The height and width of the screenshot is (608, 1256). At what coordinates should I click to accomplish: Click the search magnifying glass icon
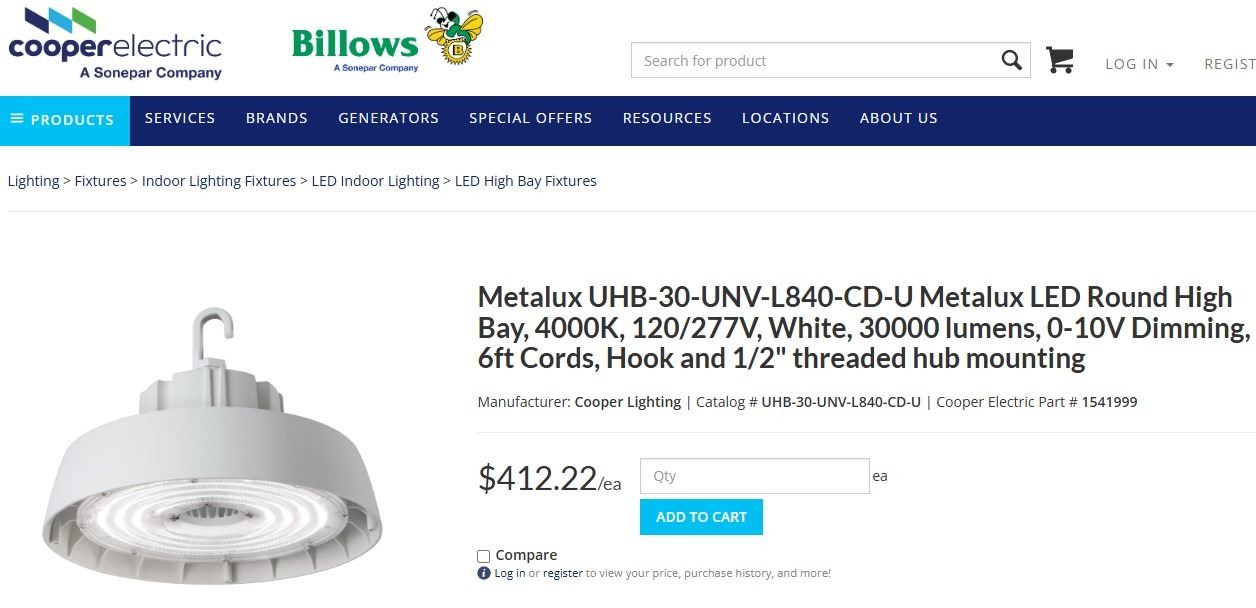[x=1012, y=61]
